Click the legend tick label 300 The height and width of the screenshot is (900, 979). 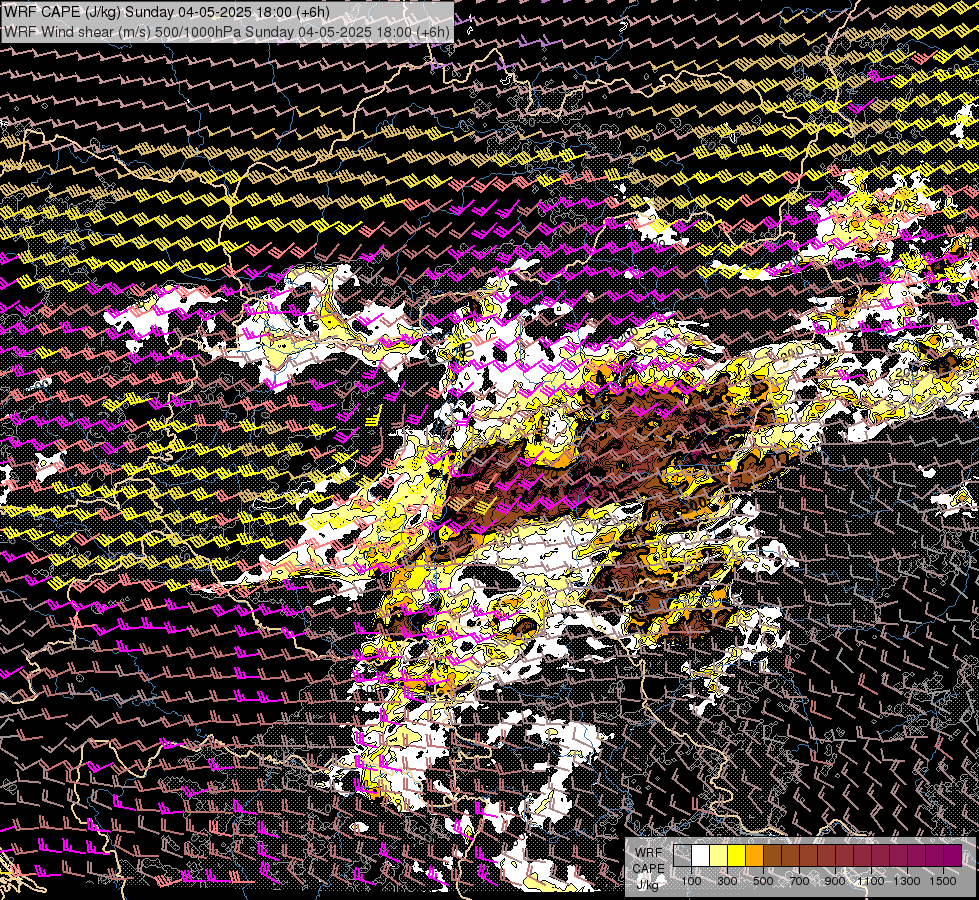click(727, 881)
